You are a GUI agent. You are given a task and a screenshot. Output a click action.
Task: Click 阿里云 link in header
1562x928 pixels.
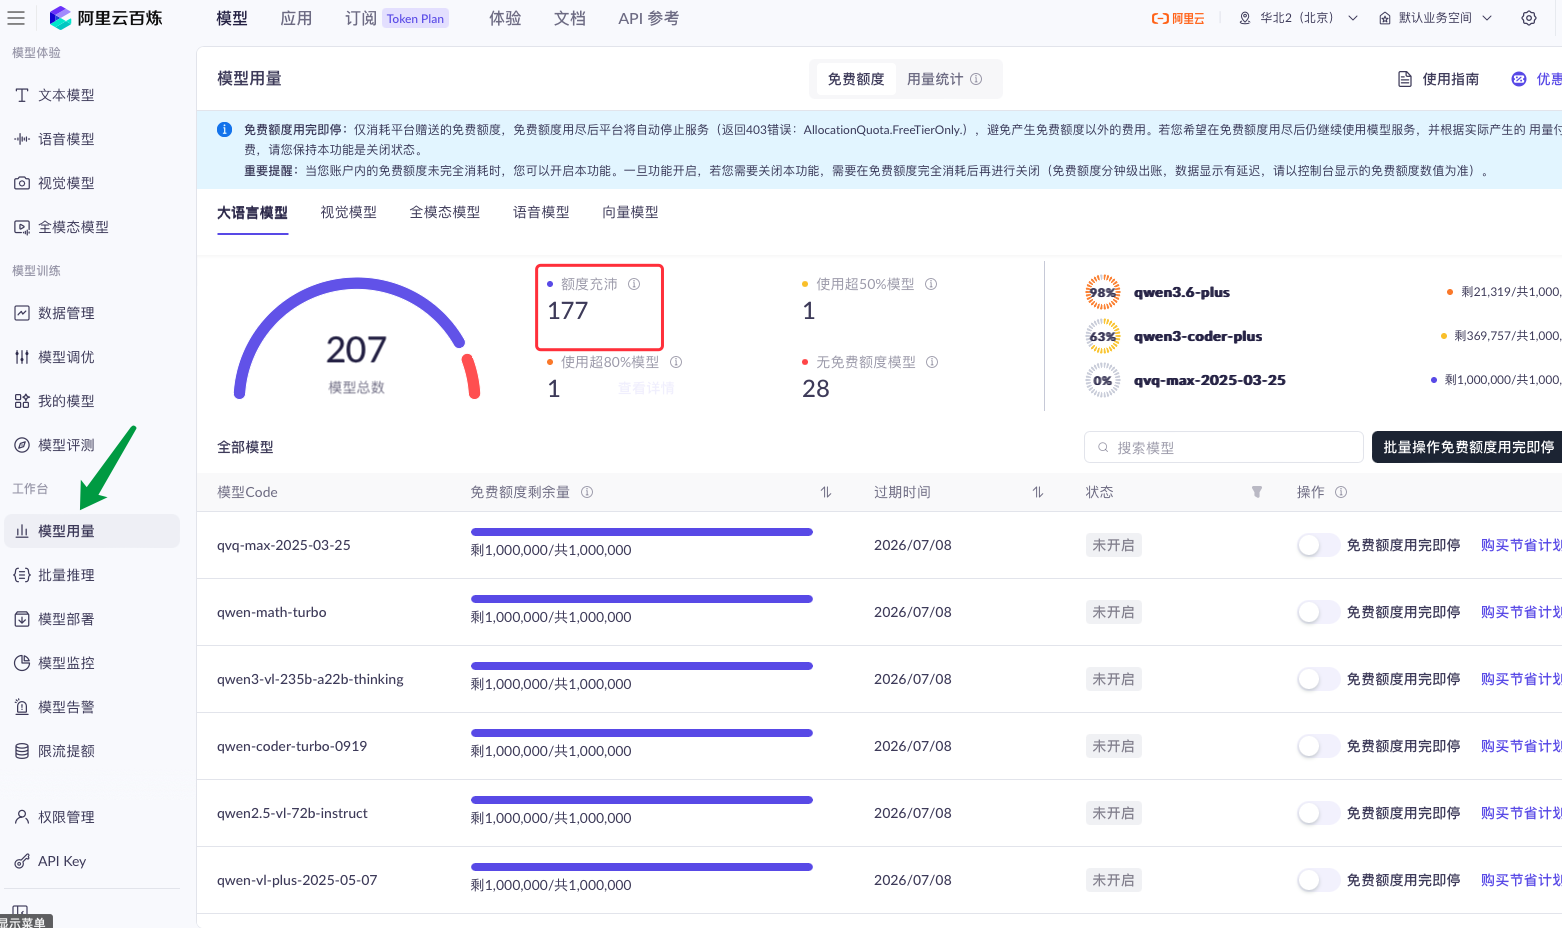[1178, 18]
